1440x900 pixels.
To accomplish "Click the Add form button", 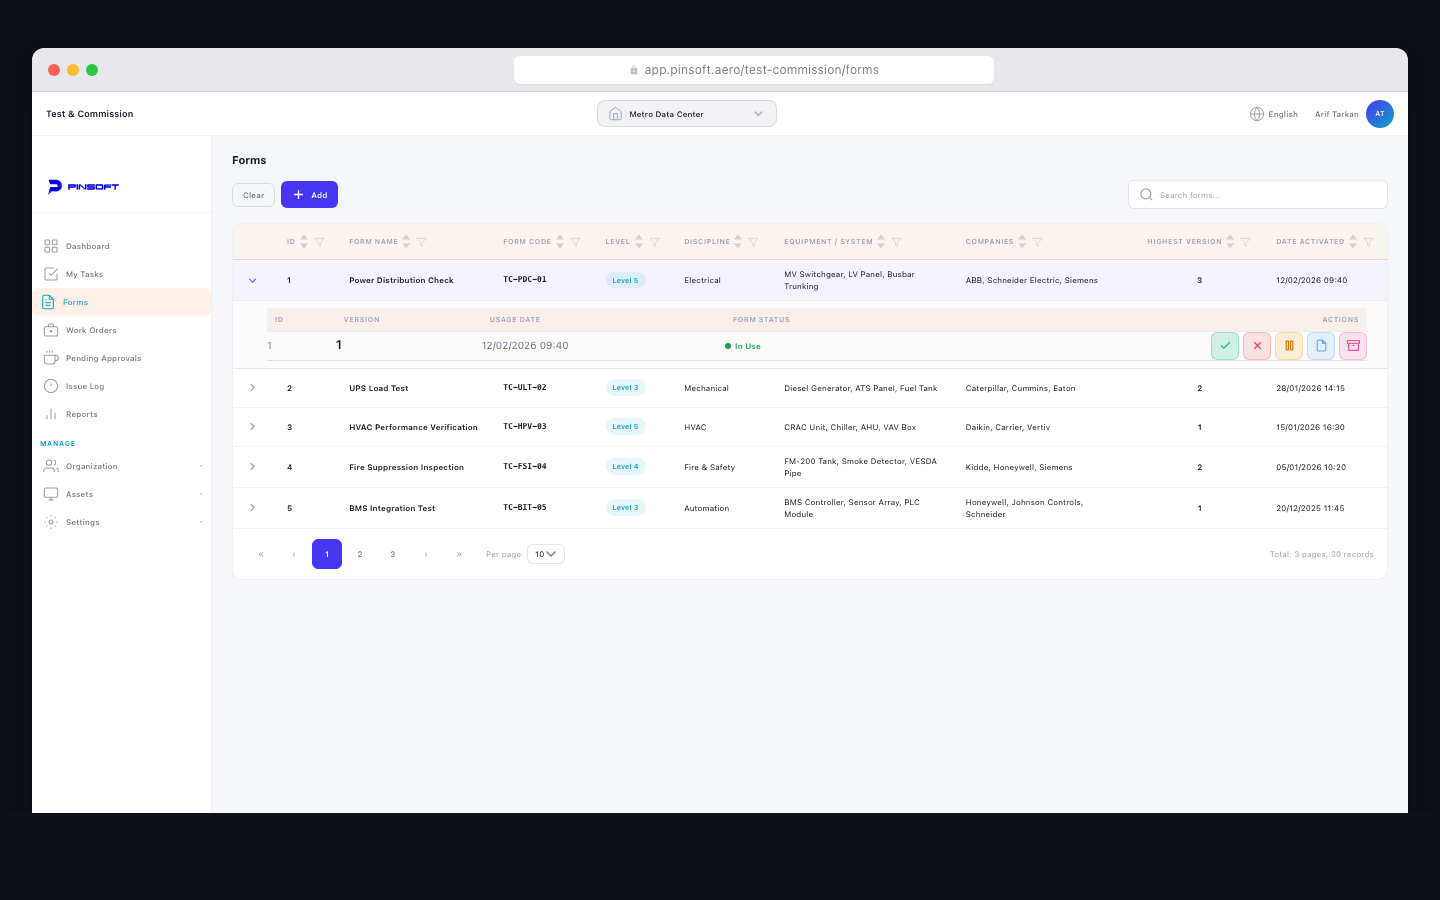I will pyautogui.click(x=309, y=195).
